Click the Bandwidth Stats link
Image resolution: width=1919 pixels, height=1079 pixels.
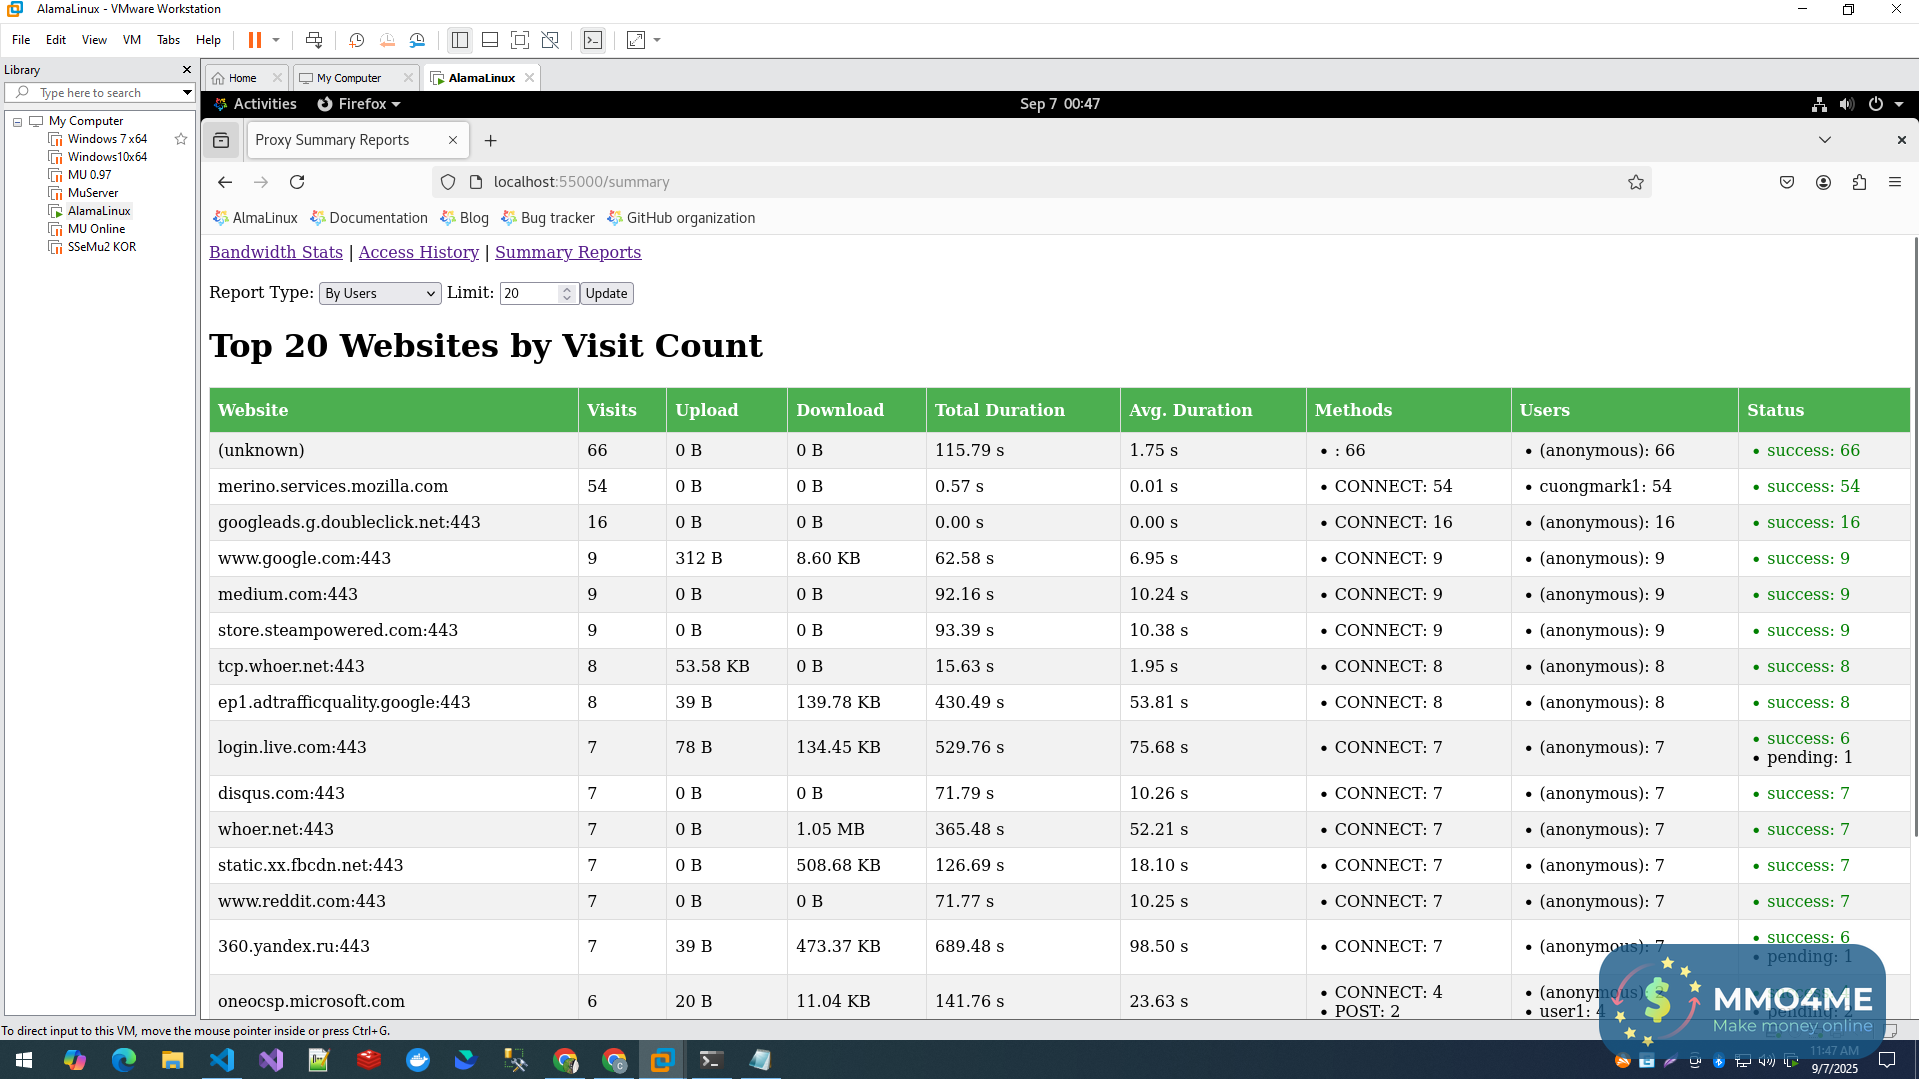(276, 252)
